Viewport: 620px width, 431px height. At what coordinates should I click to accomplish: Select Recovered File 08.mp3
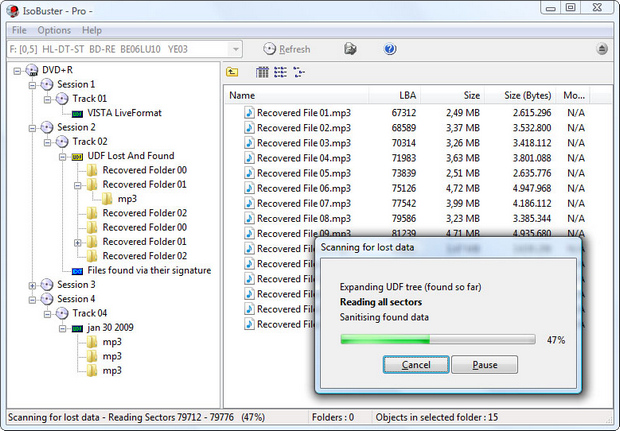click(x=304, y=218)
